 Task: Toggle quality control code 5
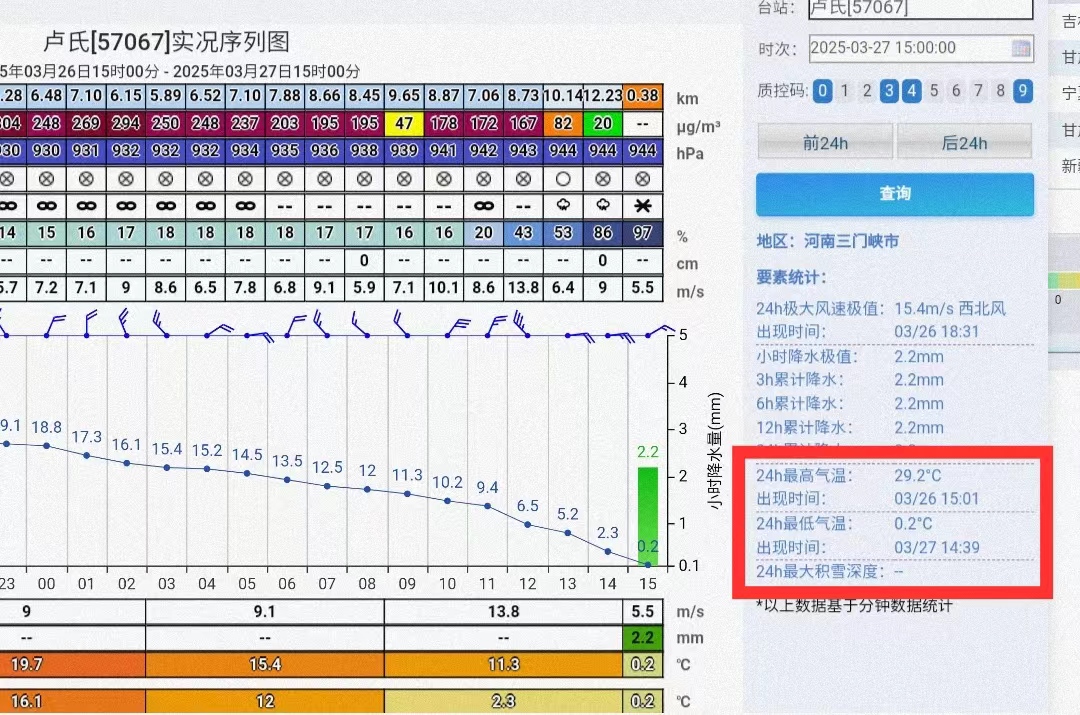click(x=934, y=91)
